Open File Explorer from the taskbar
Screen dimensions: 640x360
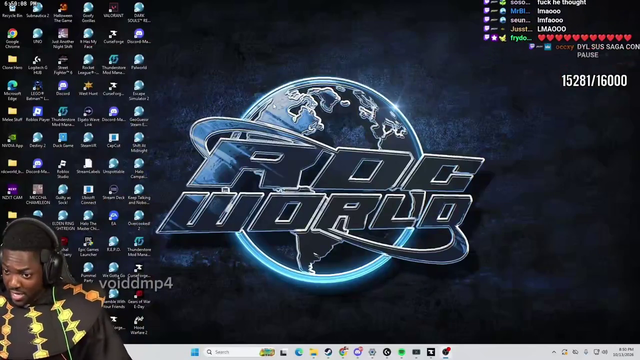[313, 352]
